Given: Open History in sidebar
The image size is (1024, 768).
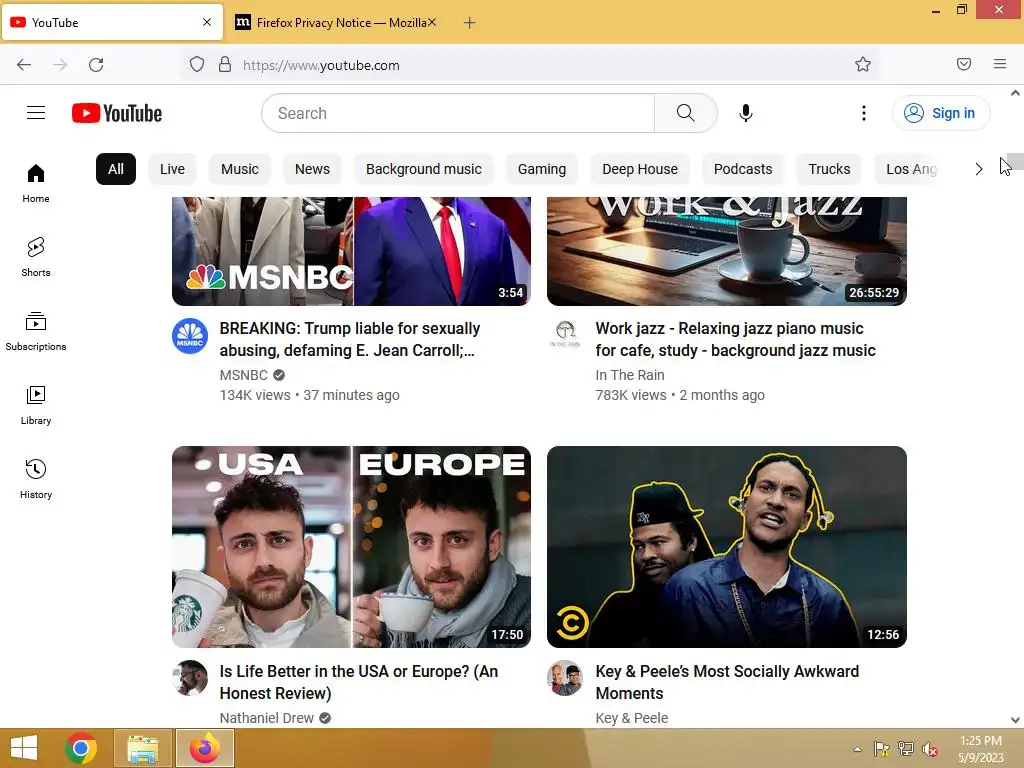Looking at the screenshot, I should pyautogui.click(x=36, y=479).
